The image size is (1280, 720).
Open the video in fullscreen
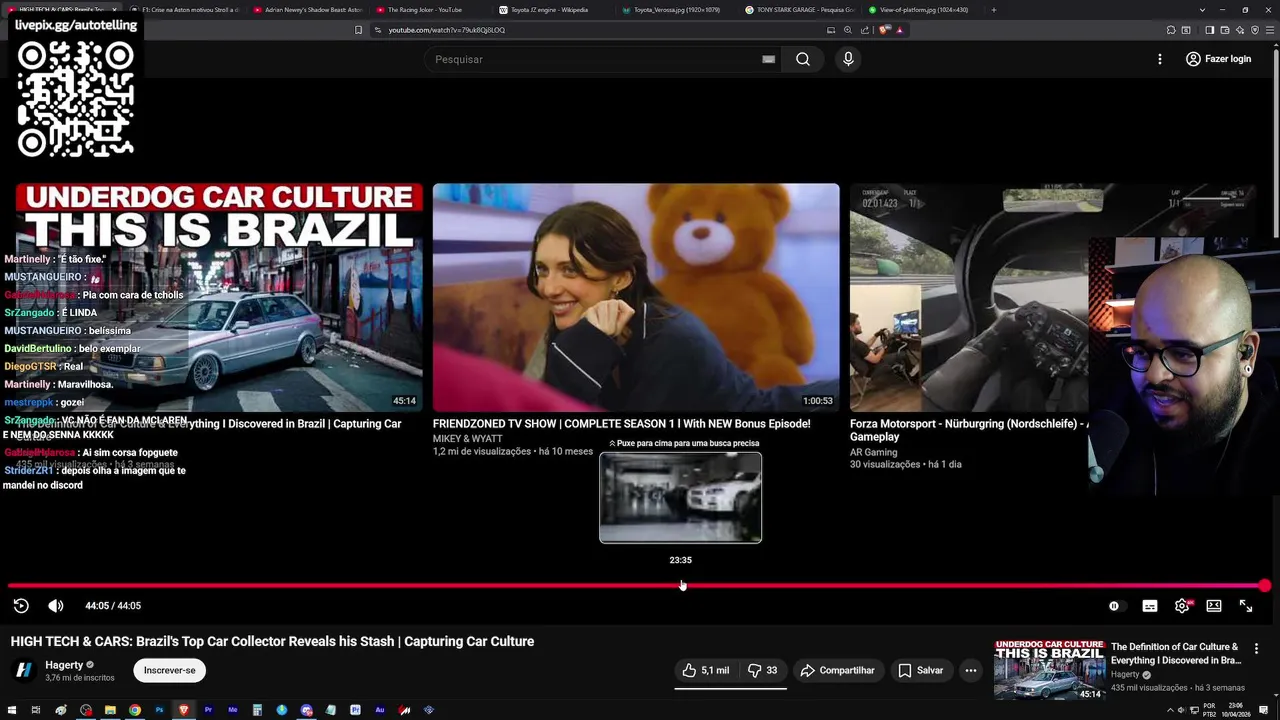click(1246, 606)
